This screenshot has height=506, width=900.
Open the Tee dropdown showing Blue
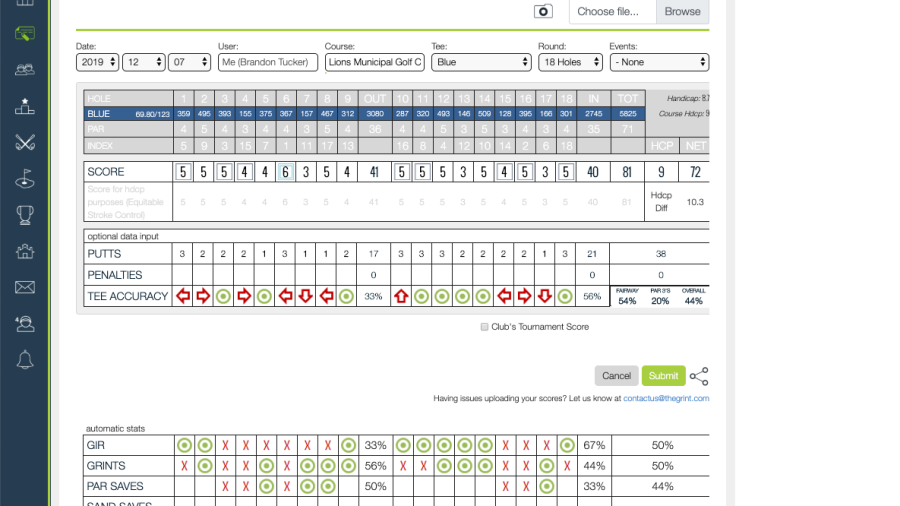tap(481, 62)
